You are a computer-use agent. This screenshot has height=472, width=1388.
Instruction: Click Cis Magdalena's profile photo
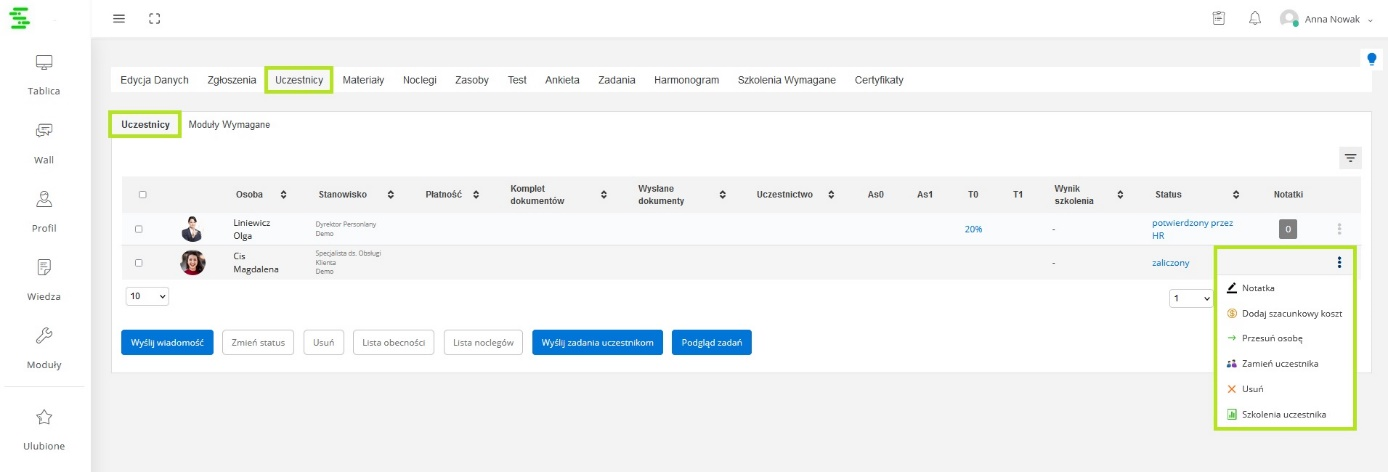192,263
